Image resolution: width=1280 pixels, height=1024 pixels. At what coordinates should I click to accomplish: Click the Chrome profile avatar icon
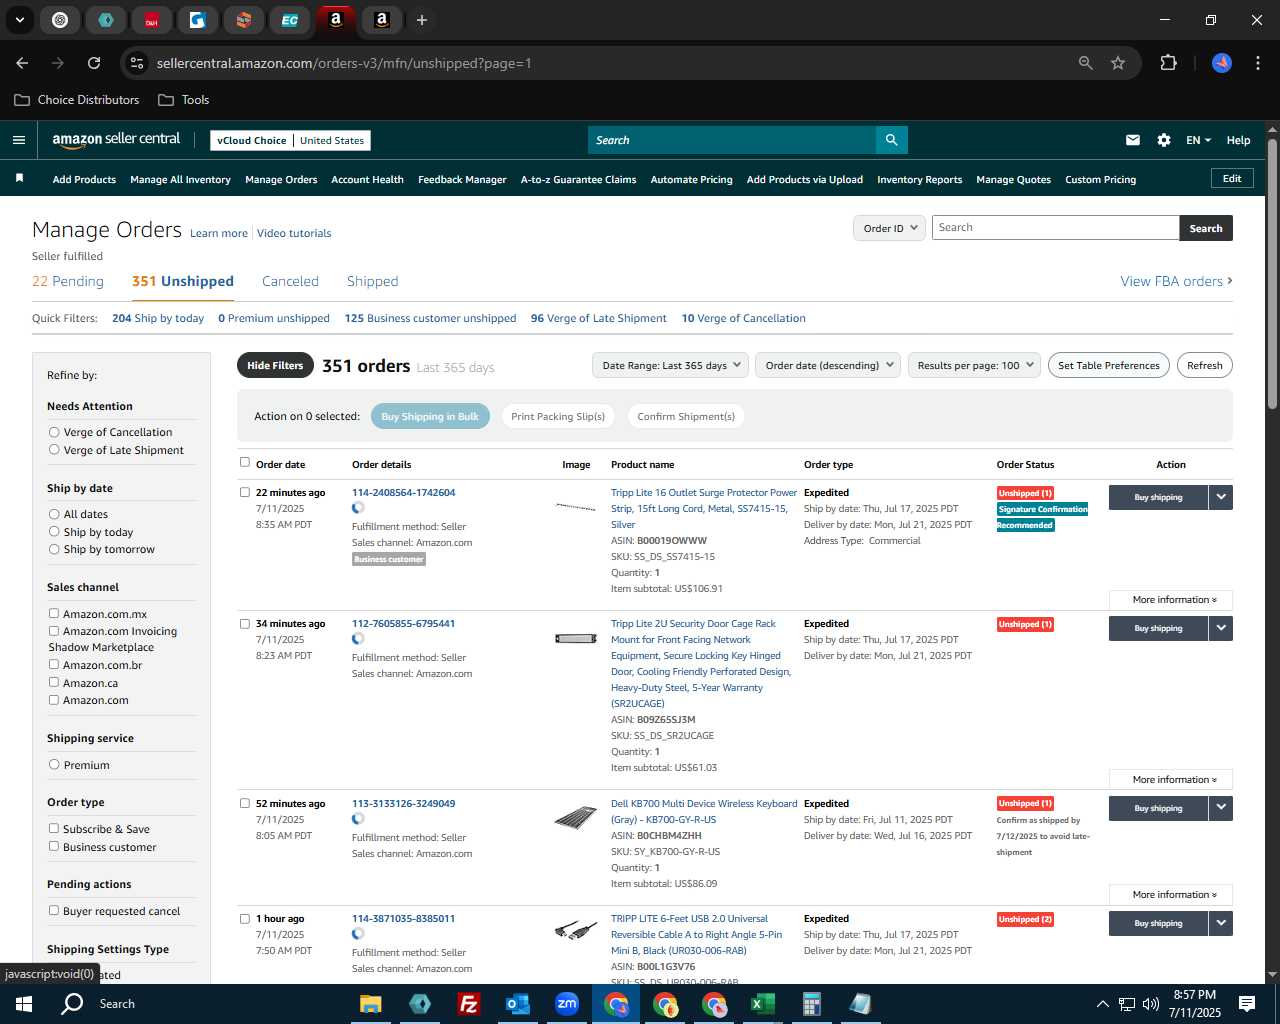pyautogui.click(x=1221, y=63)
